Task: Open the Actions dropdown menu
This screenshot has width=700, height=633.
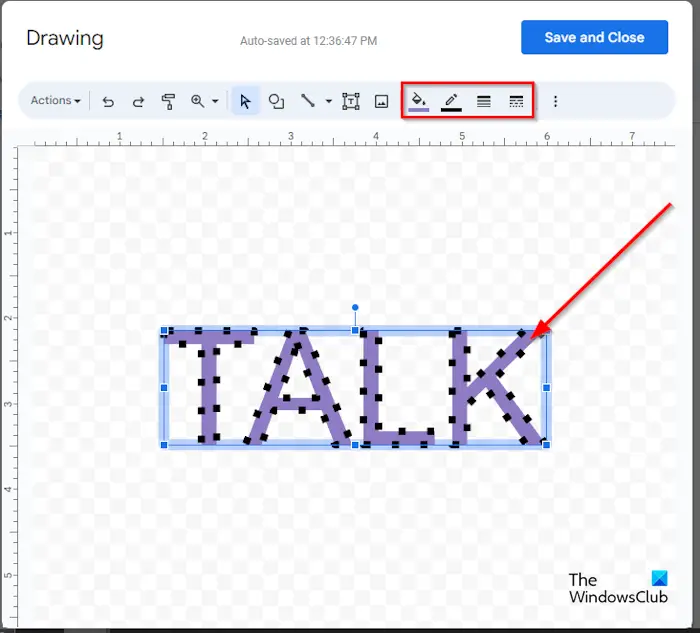Action: coord(55,100)
